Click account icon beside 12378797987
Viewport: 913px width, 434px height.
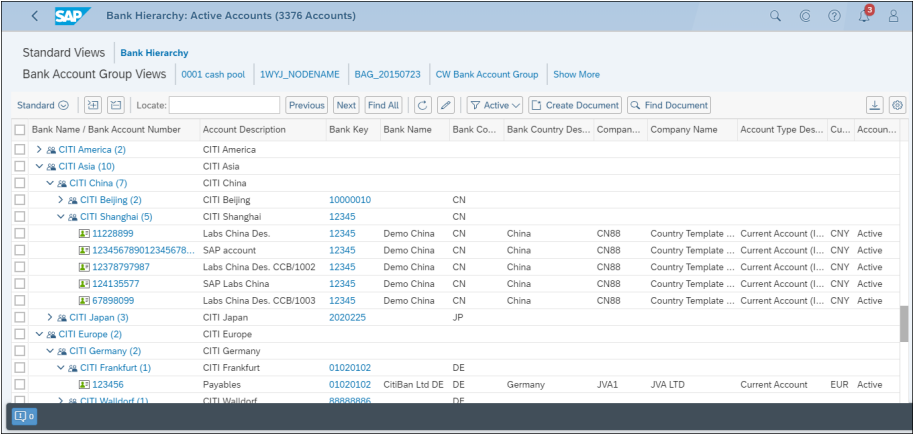(x=84, y=267)
